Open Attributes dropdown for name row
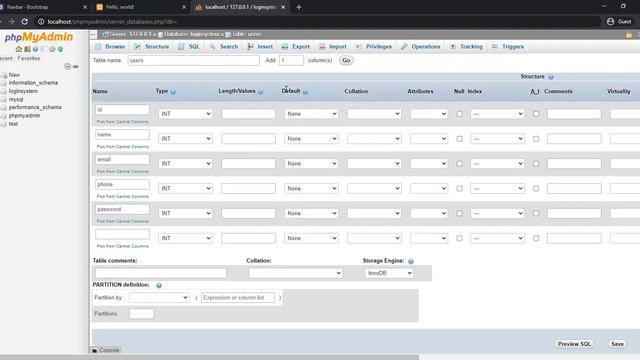The width and height of the screenshot is (640, 360). click(429, 139)
